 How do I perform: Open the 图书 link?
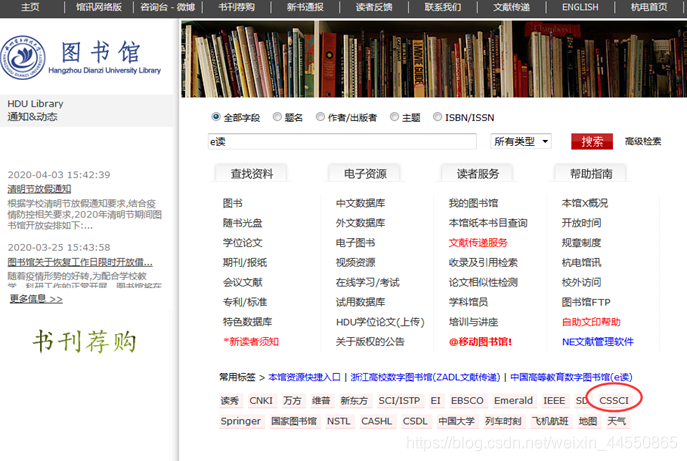click(x=232, y=203)
